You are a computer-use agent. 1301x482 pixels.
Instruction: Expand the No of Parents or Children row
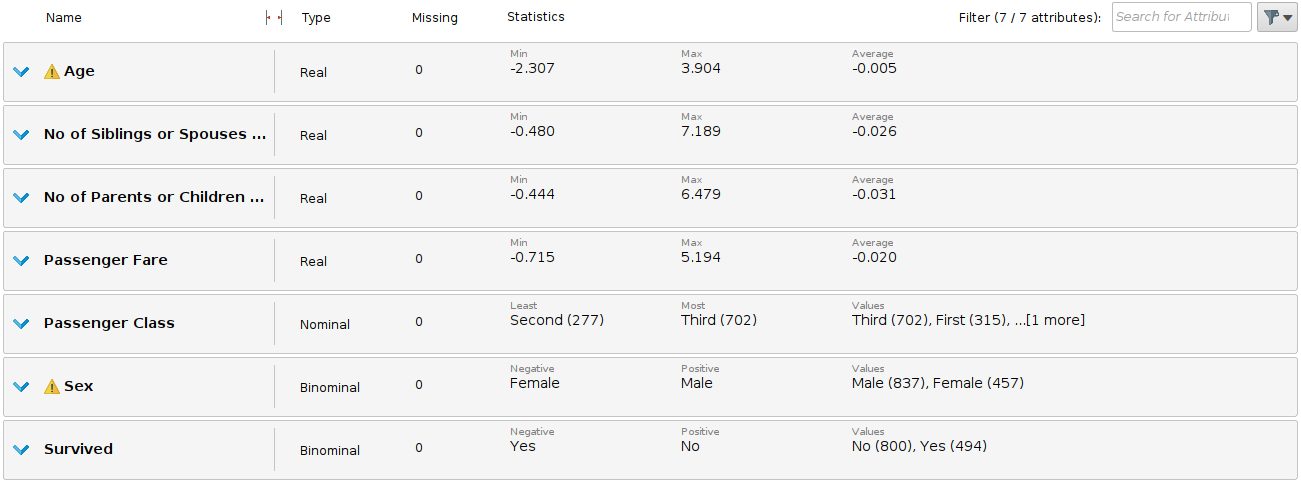tap(21, 198)
